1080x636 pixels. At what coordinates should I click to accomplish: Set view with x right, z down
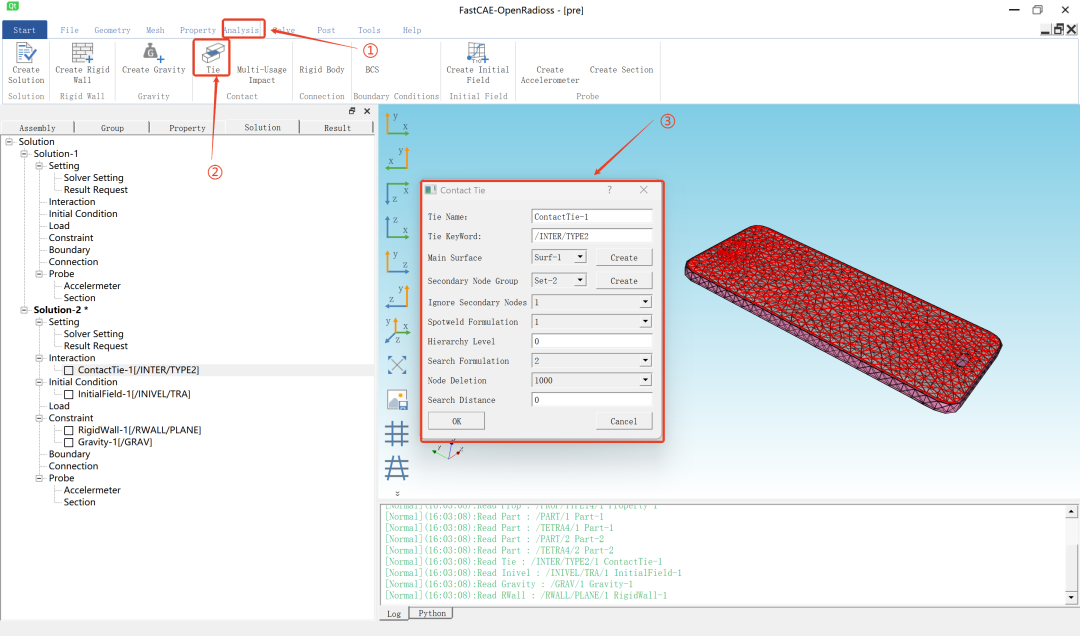pyautogui.click(x=397, y=193)
